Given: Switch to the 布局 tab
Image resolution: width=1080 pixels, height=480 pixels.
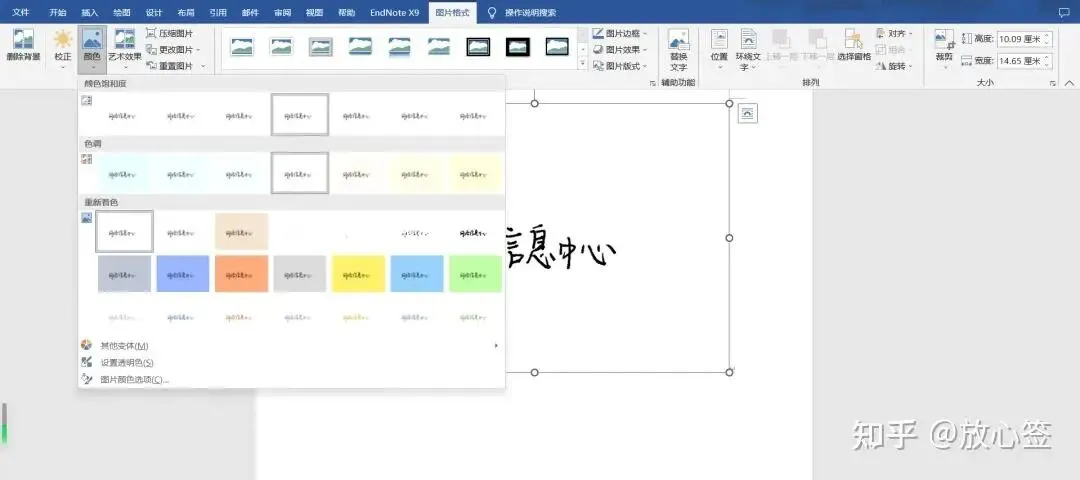Looking at the screenshot, I should pos(186,12).
